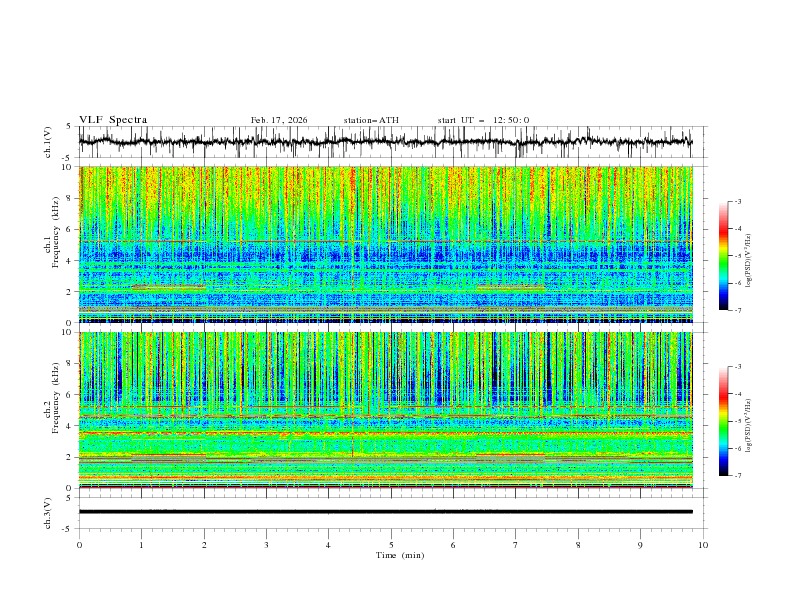This screenshot has height=612, width=792.
Task: Click time-axis tick label '2'
Action: pyautogui.click(x=204, y=545)
